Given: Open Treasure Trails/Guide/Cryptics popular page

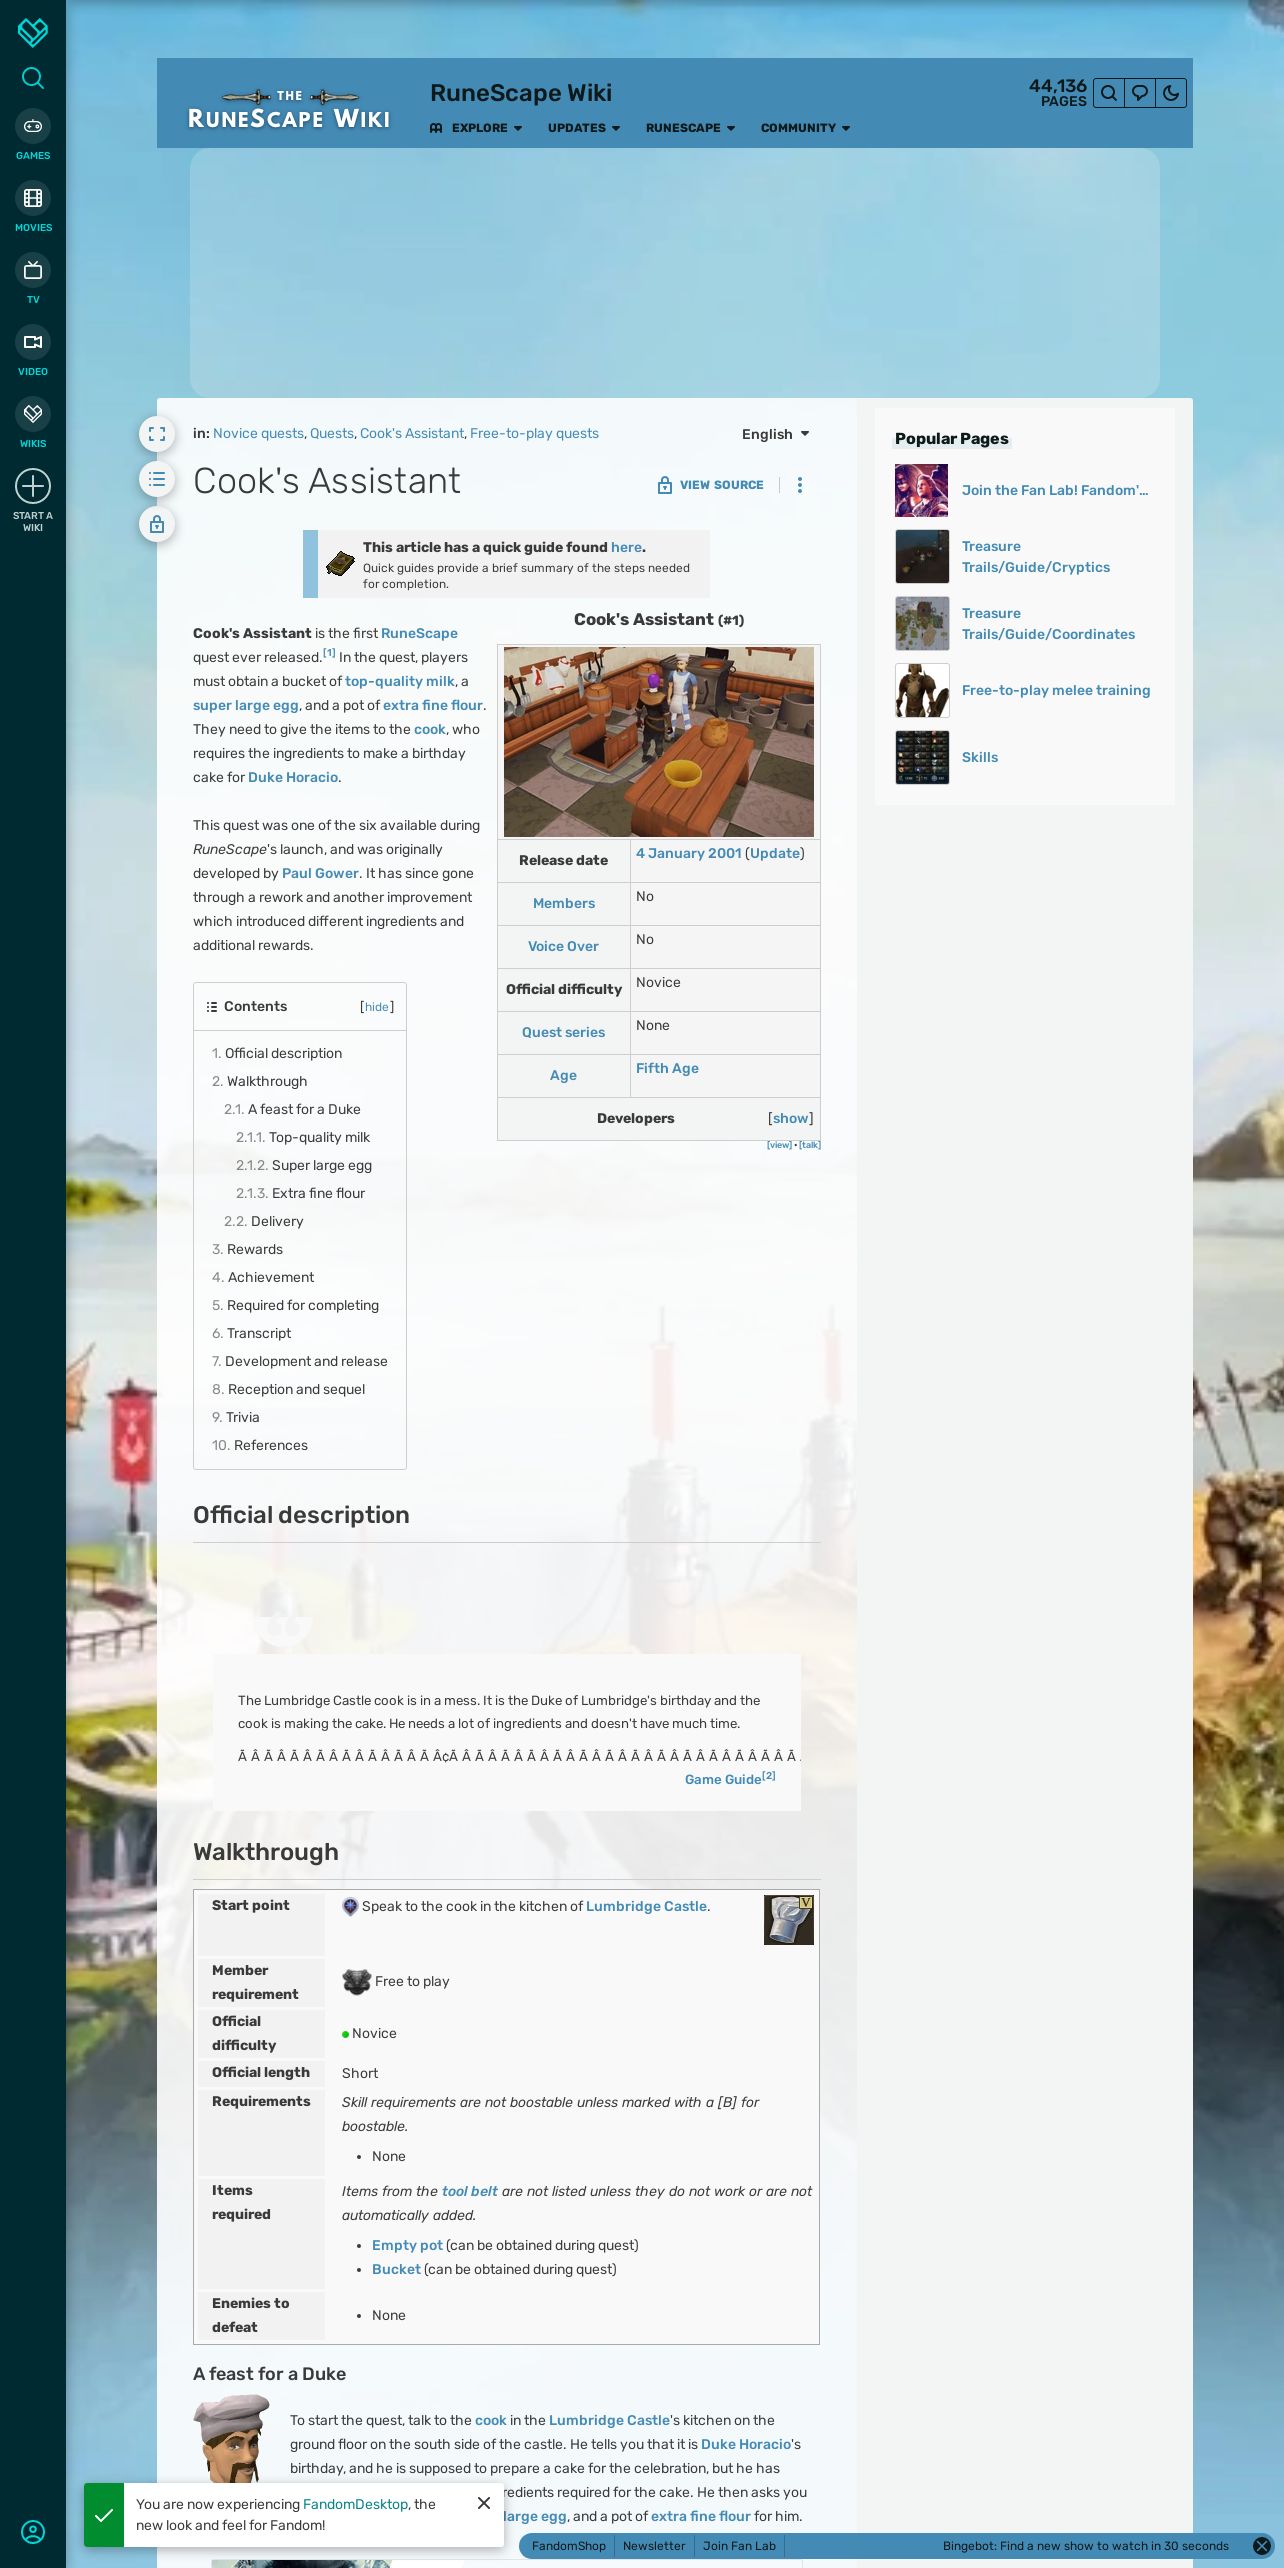Looking at the screenshot, I should [1036, 557].
